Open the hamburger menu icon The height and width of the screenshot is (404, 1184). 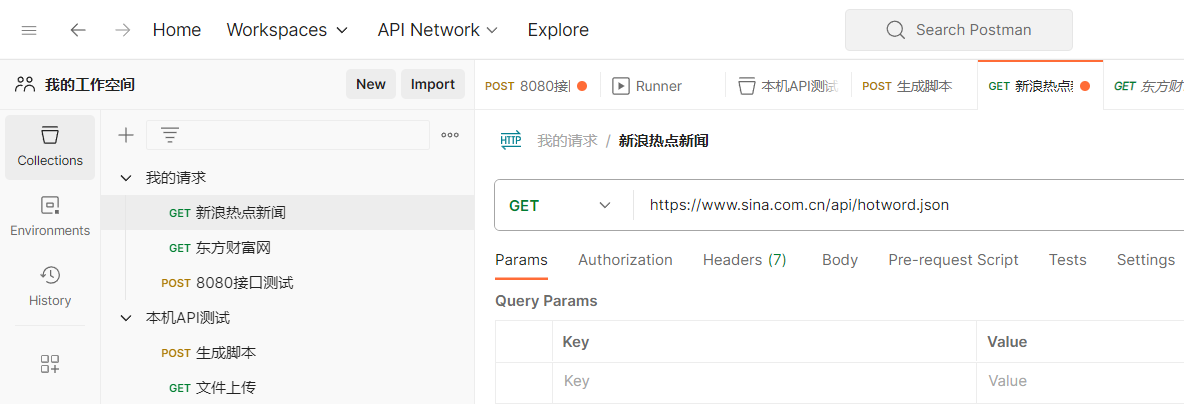29,30
